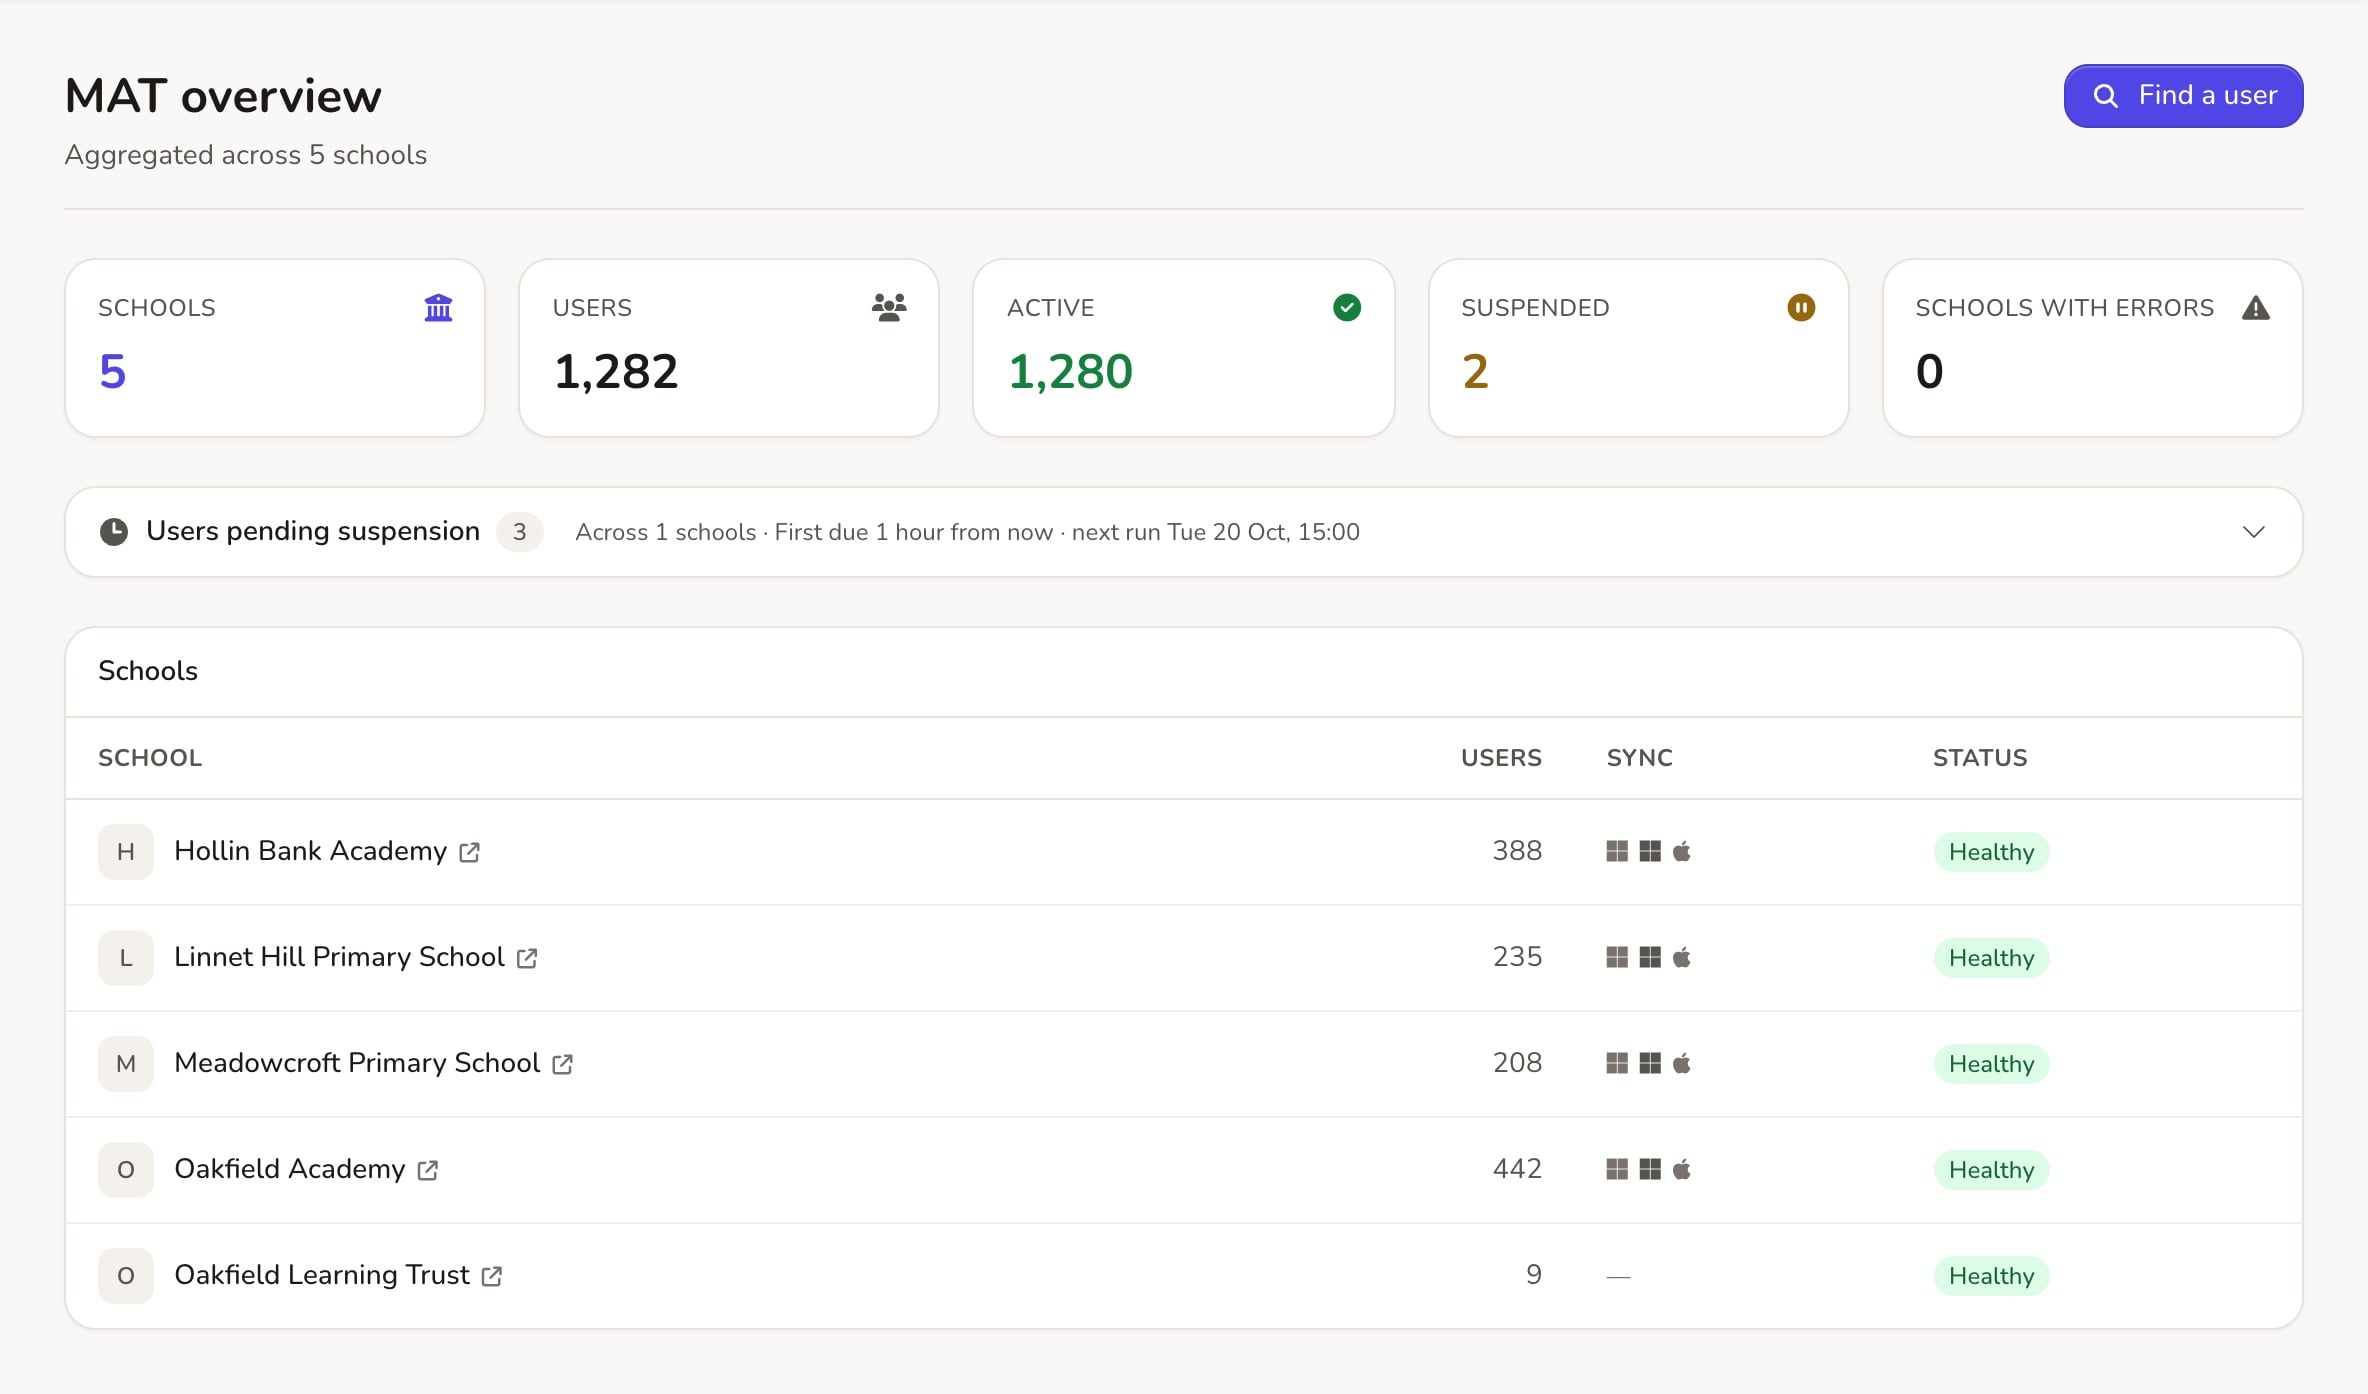The width and height of the screenshot is (2368, 1394).
Task: Click the Healthy badge in Linnet Hill row
Action: point(1991,958)
